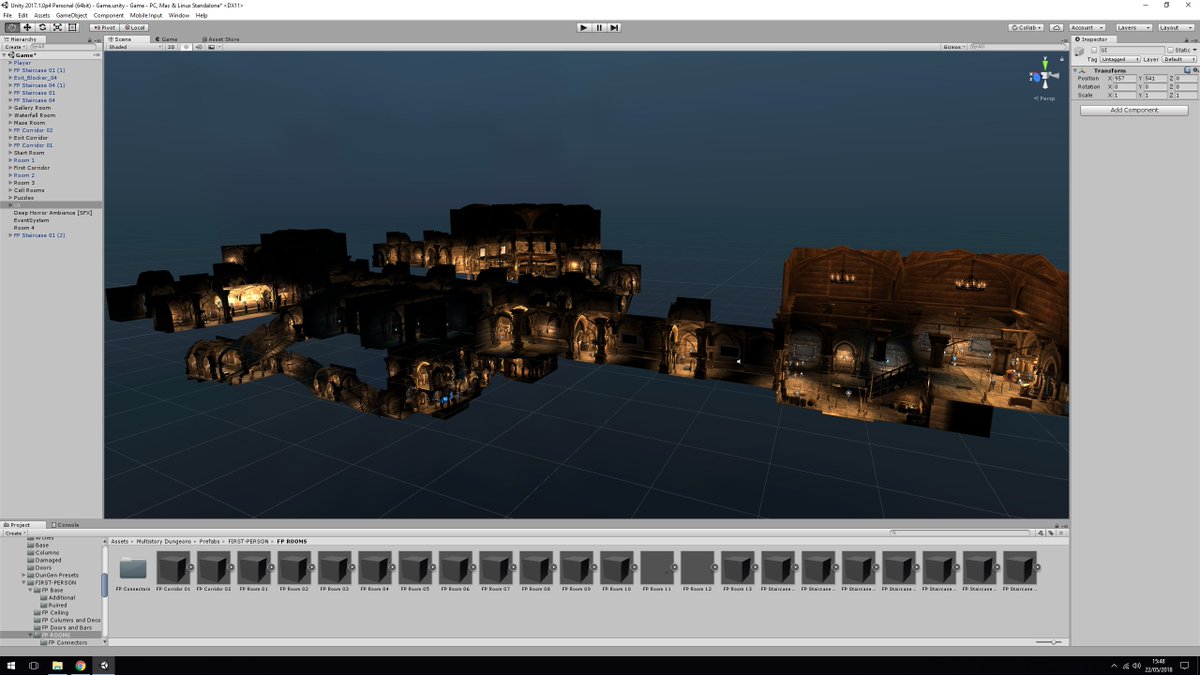Expand DunGen Presets folder
The width and height of the screenshot is (1200, 675).
click(24, 575)
